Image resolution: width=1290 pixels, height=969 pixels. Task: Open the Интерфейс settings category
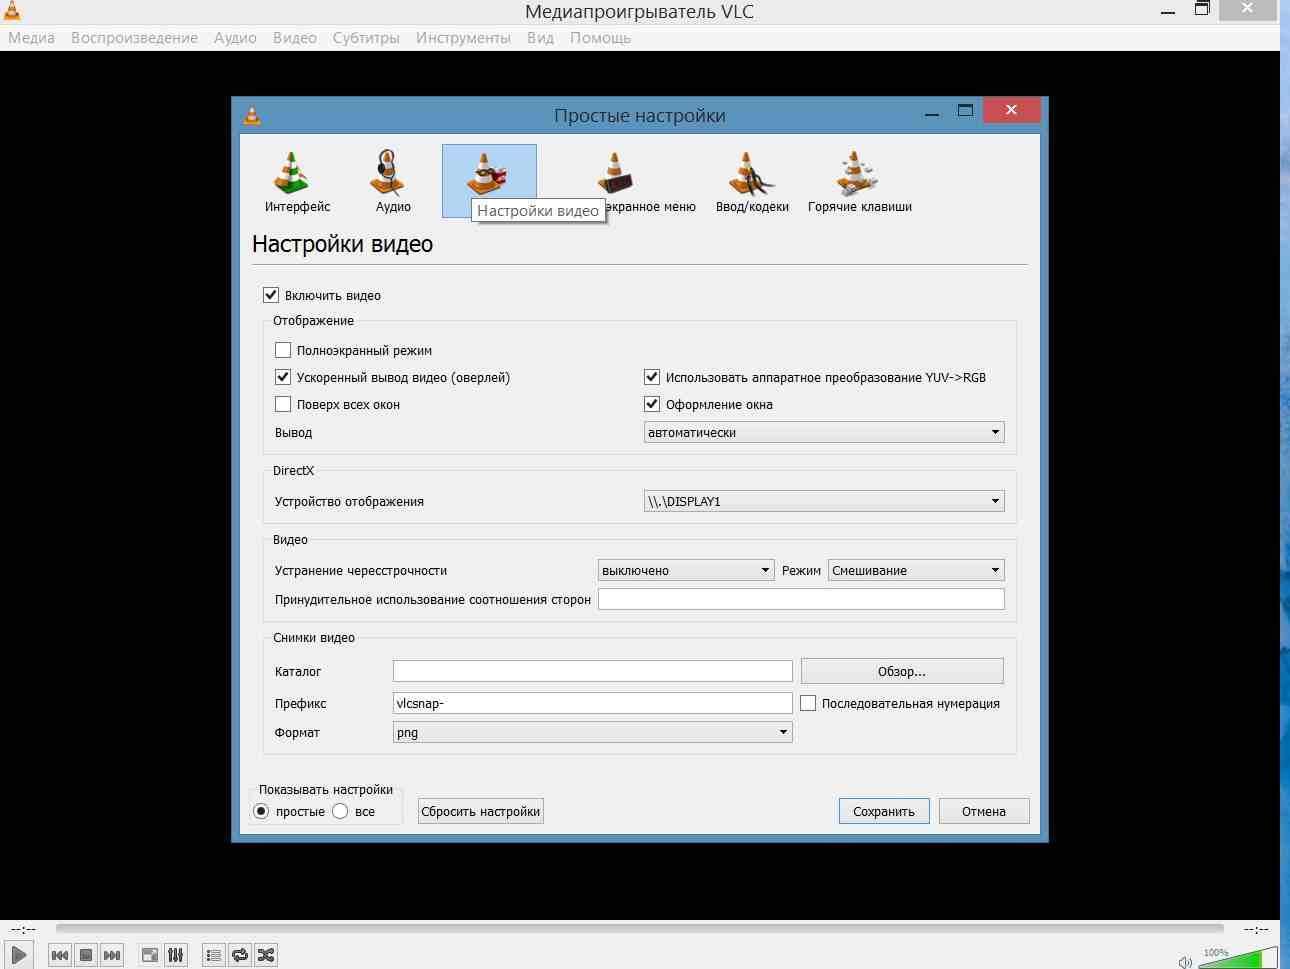(297, 182)
